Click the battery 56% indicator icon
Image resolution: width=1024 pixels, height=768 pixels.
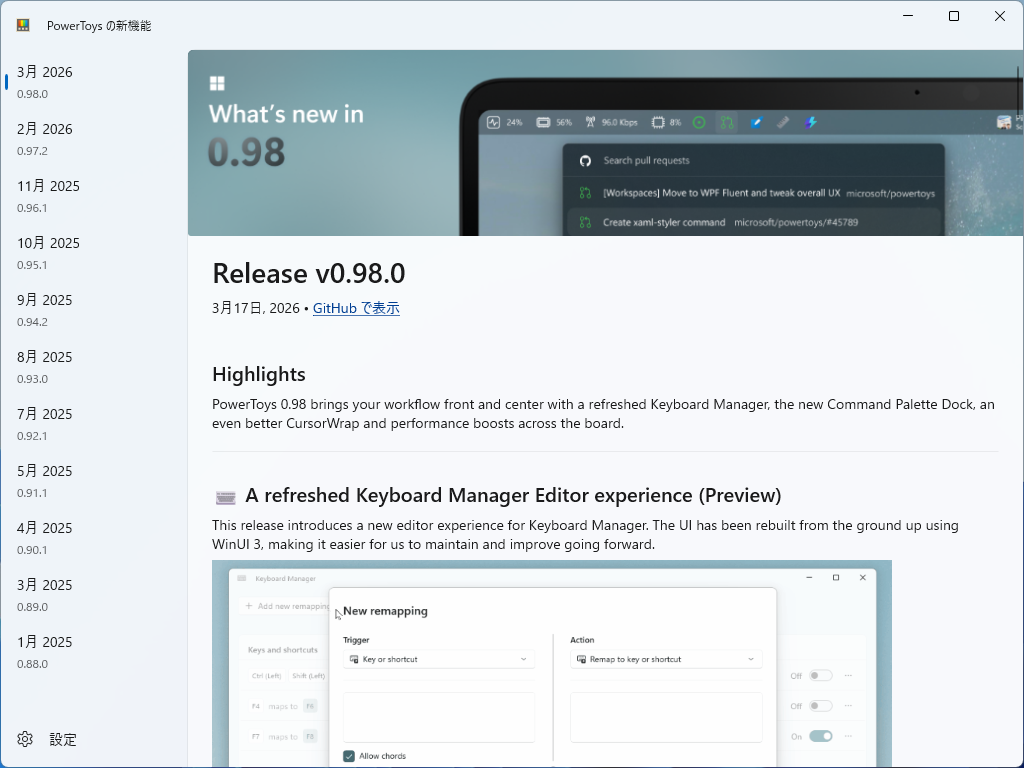point(544,122)
